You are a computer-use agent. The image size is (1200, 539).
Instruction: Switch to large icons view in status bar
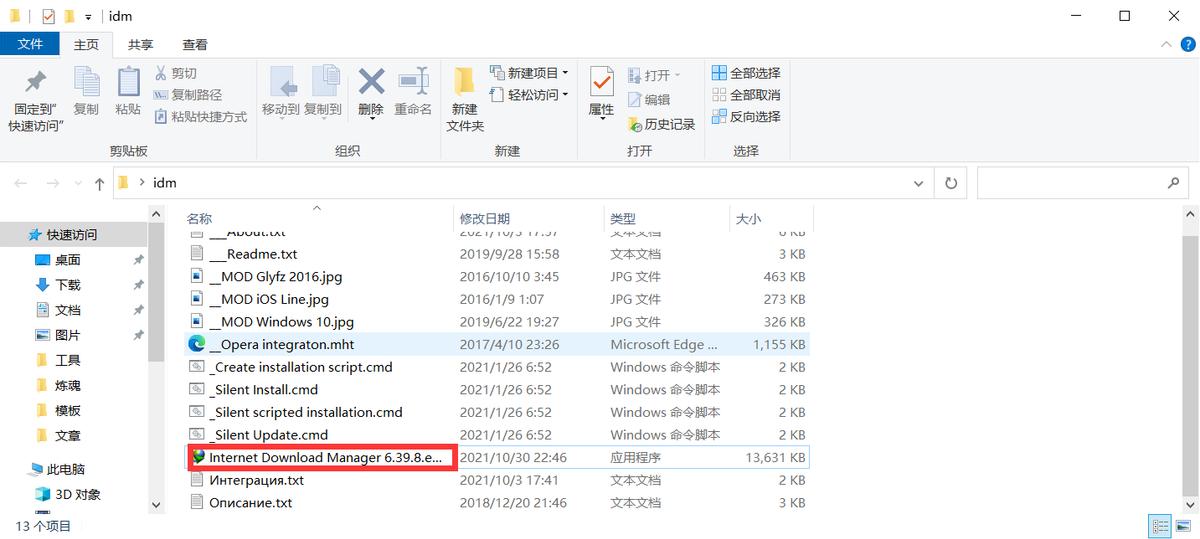tap(1183, 526)
